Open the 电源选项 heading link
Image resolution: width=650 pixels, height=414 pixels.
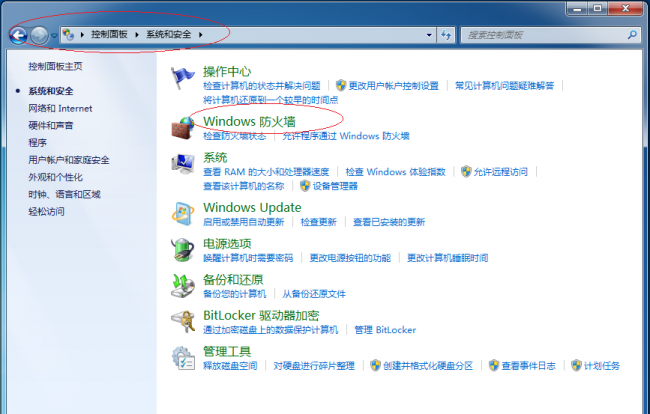click(x=227, y=243)
